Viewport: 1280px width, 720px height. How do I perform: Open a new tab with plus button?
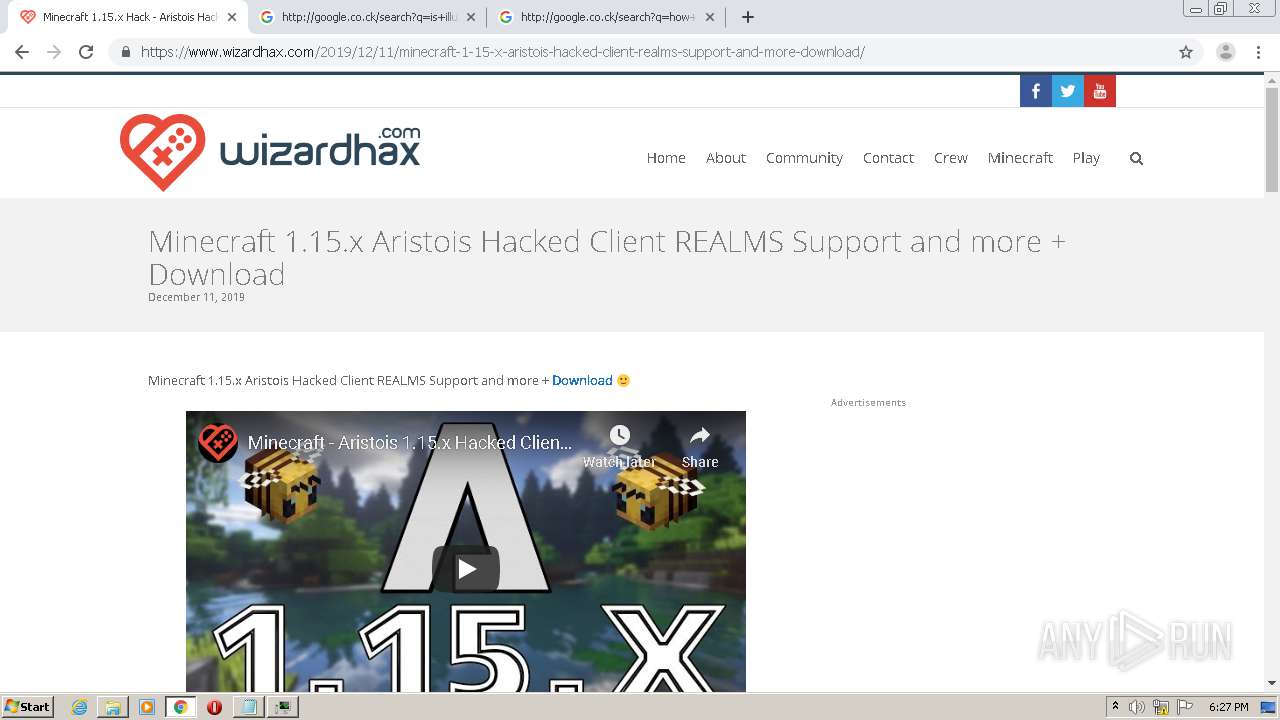tap(748, 17)
